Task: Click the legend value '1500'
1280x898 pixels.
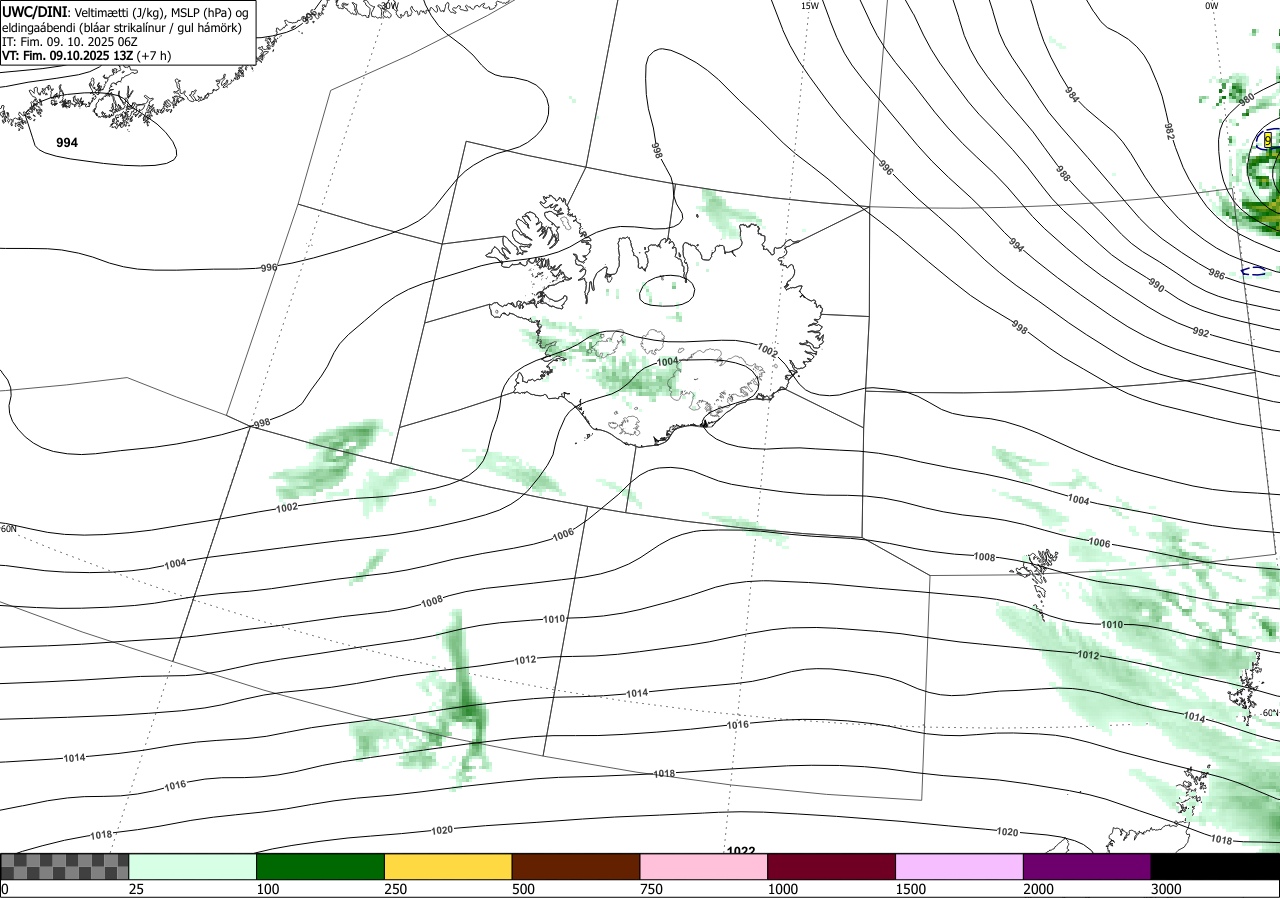Action: point(910,889)
